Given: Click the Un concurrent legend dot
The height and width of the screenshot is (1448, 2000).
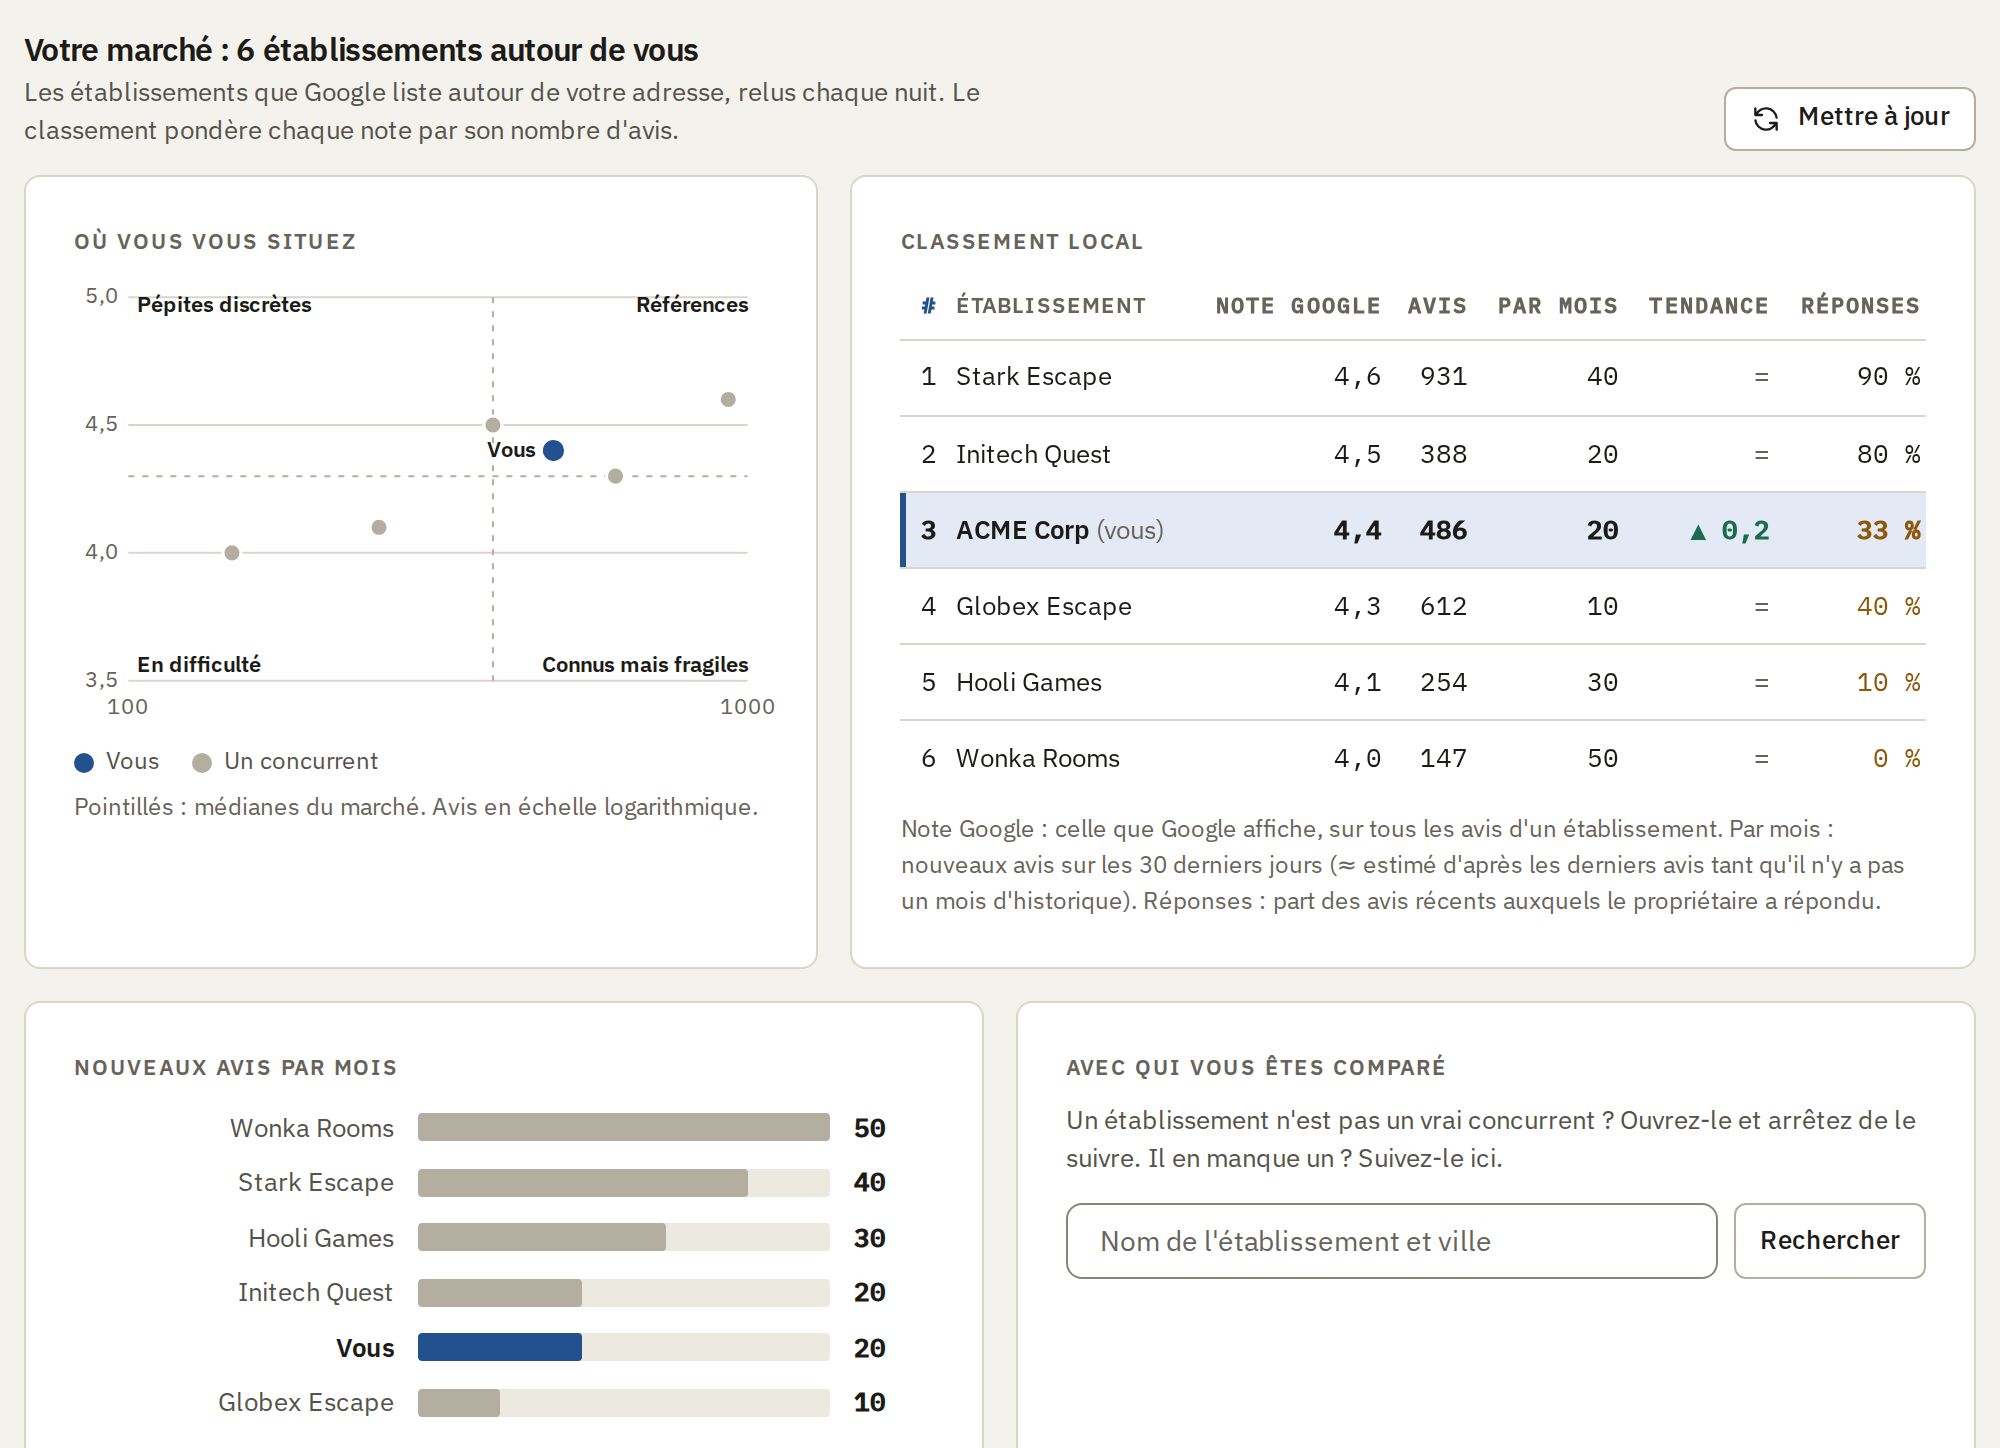Looking at the screenshot, I should tap(202, 763).
